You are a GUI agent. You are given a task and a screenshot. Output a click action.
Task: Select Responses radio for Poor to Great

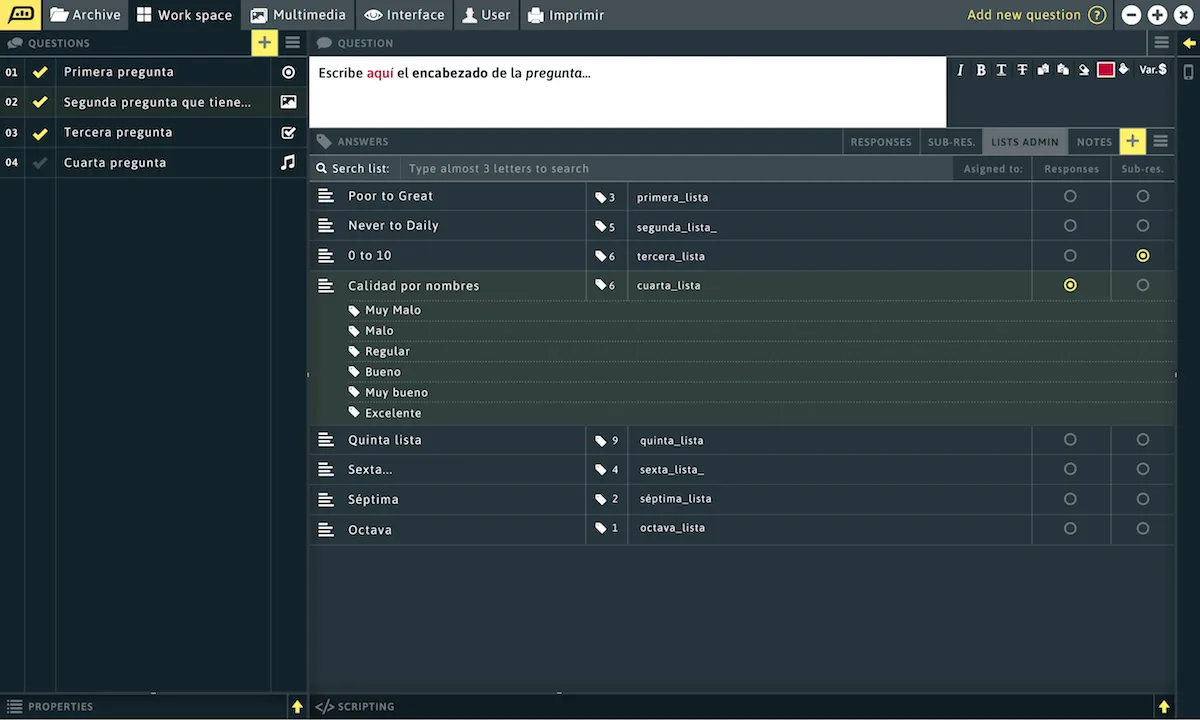tap(1070, 196)
